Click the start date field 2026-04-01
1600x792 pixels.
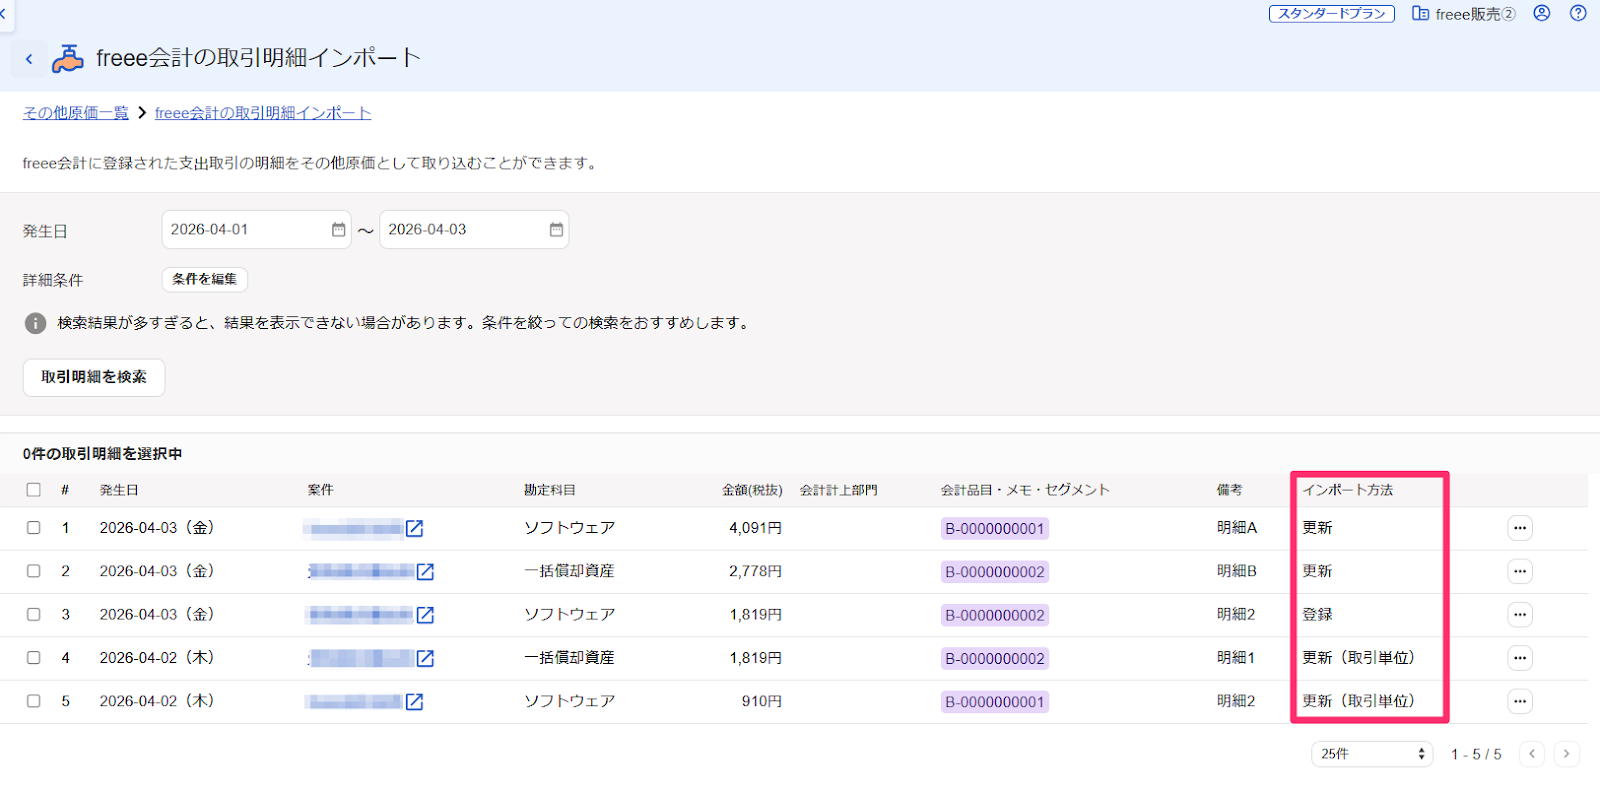[256, 230]
